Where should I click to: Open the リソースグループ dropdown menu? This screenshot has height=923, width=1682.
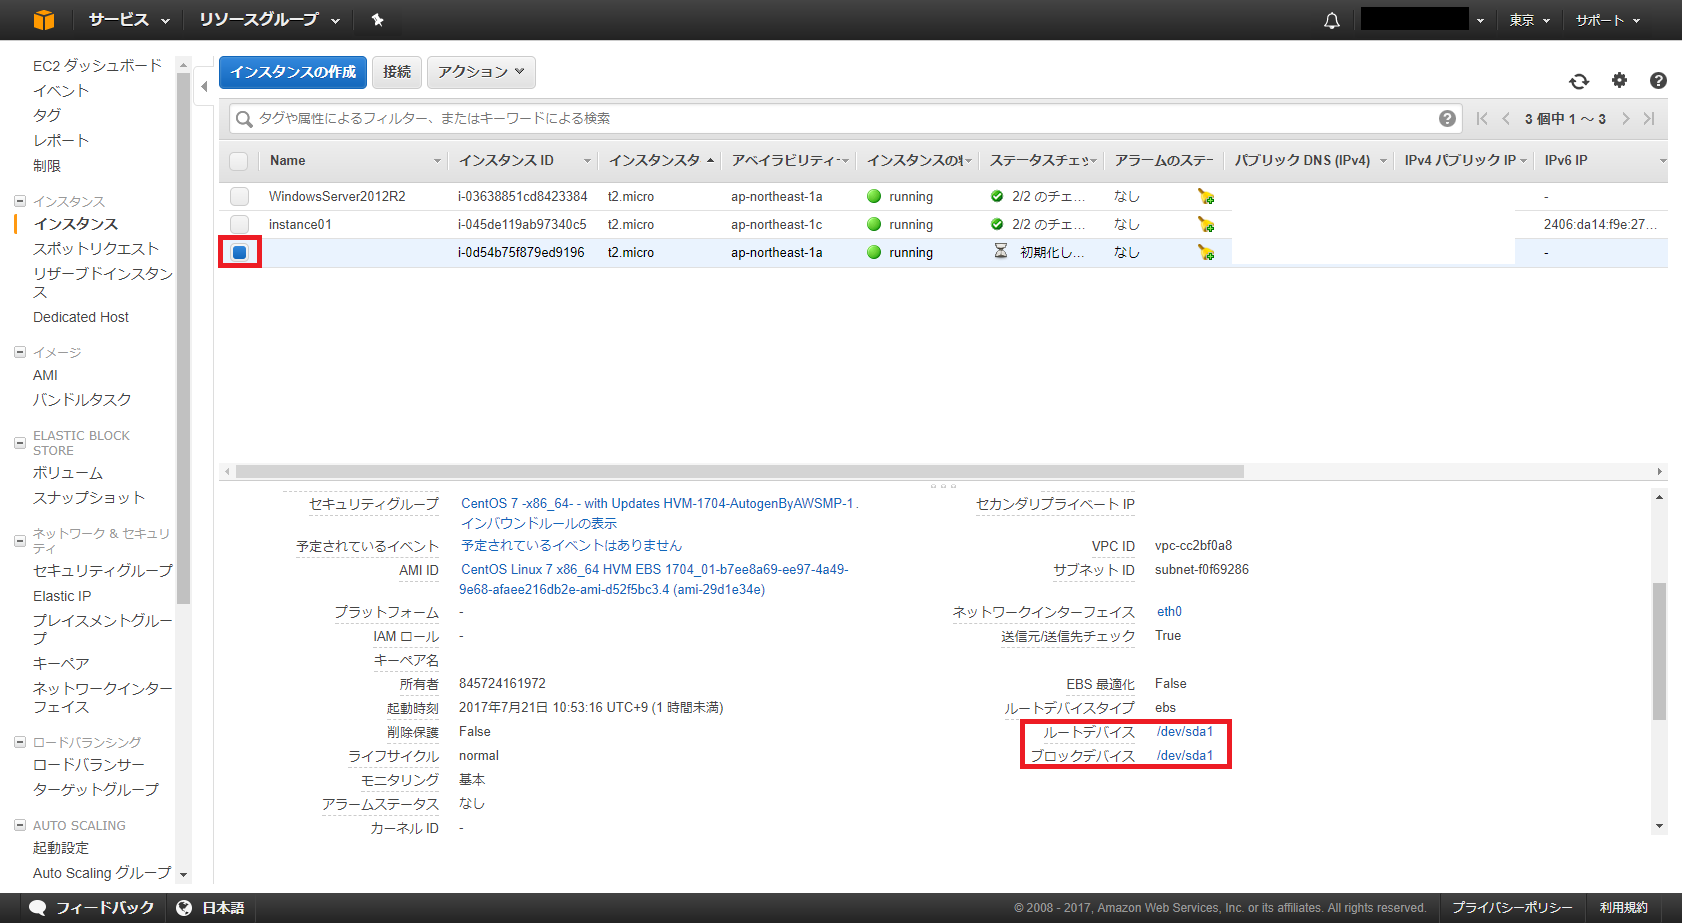269,20
